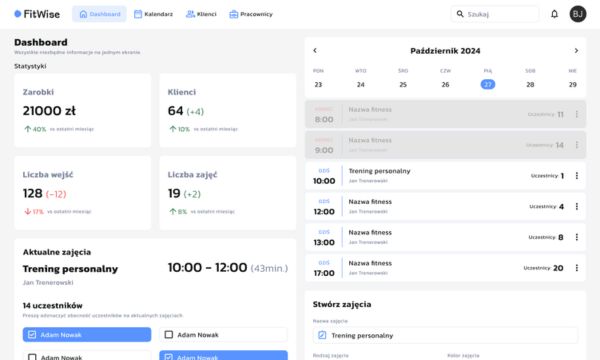Select day 29 in the calendar
600x360 pixels.
point(573,85)
